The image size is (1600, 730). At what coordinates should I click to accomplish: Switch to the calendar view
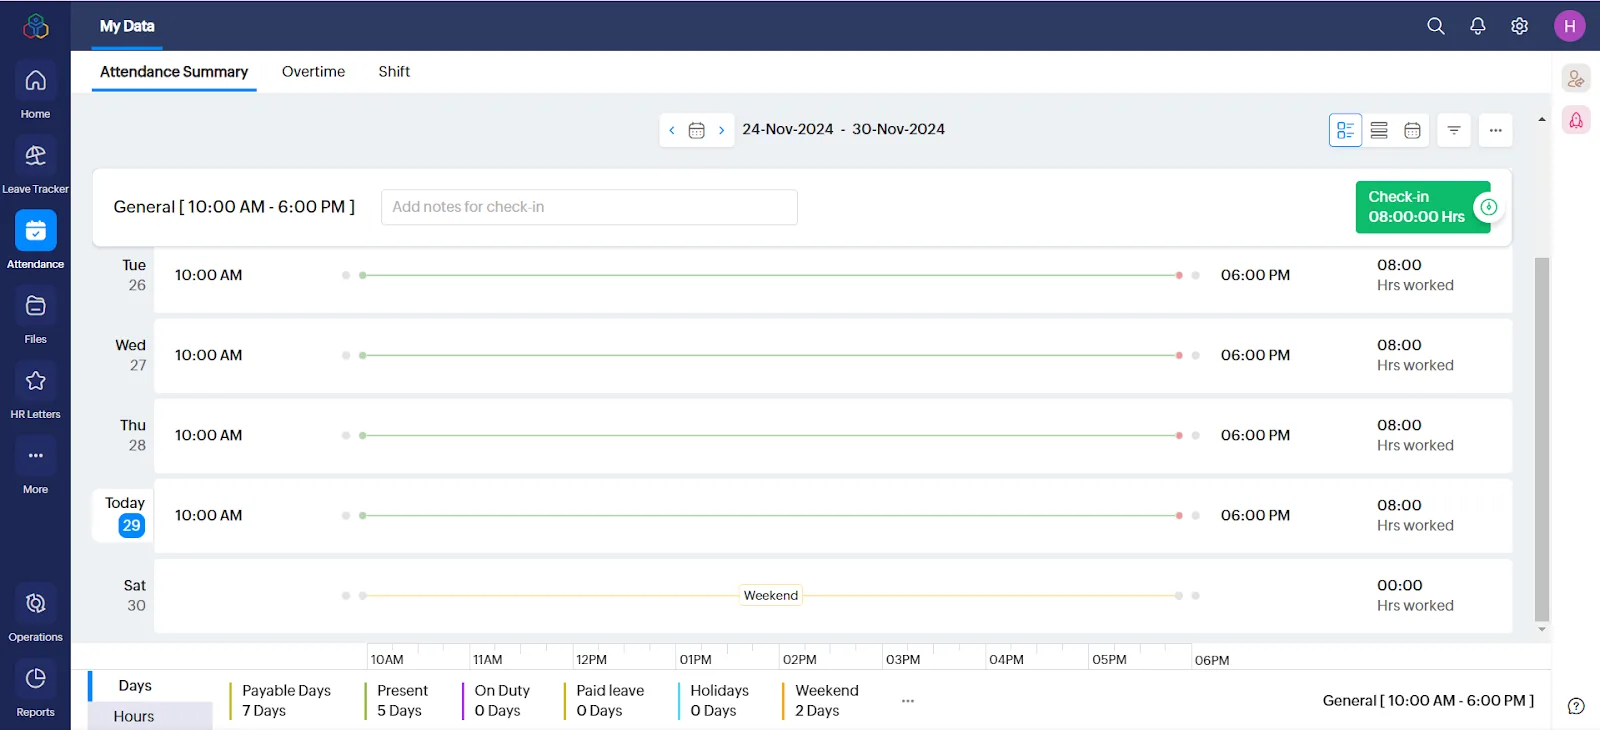pyautogui.click(x=1413, y=130)
